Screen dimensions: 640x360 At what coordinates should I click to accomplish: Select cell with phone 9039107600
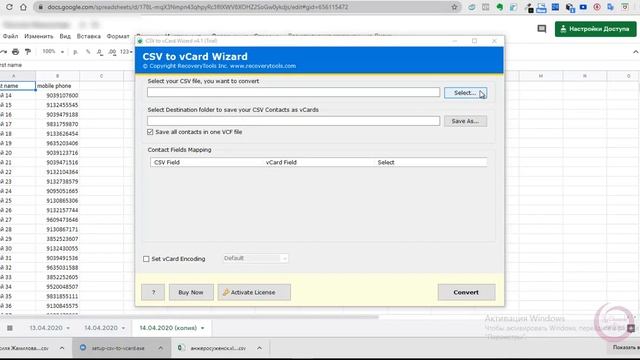point(58,96)
